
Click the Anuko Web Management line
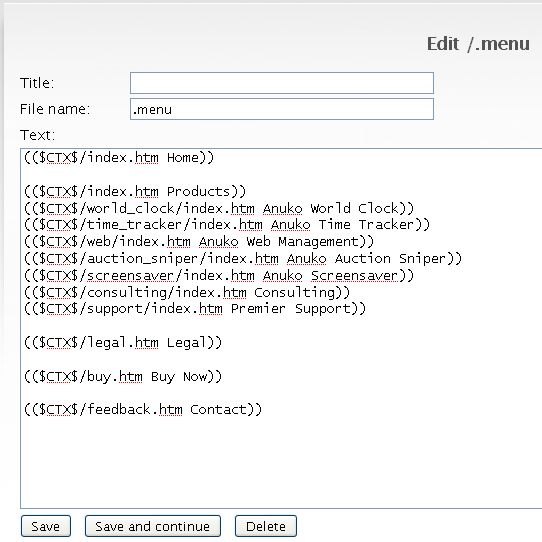click(199, 241)
